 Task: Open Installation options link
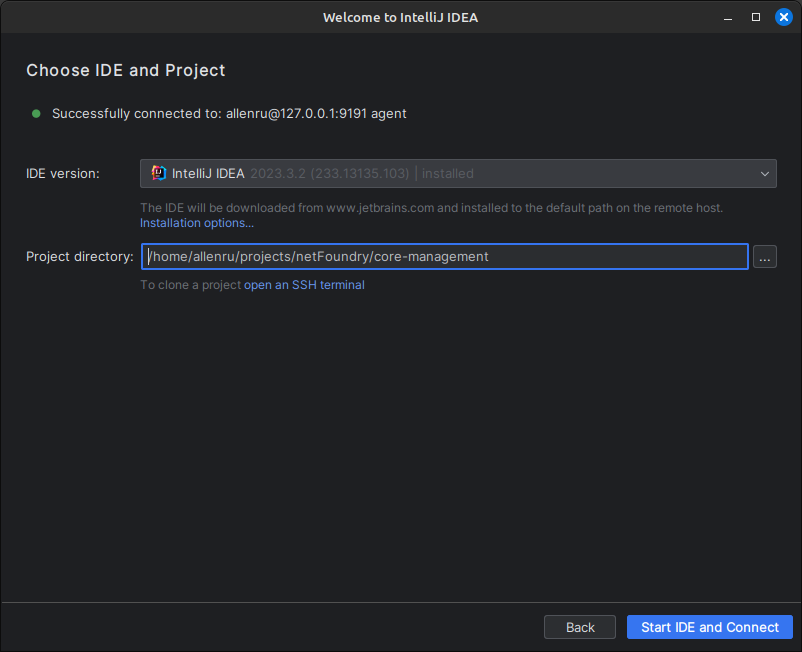point(196,223)
